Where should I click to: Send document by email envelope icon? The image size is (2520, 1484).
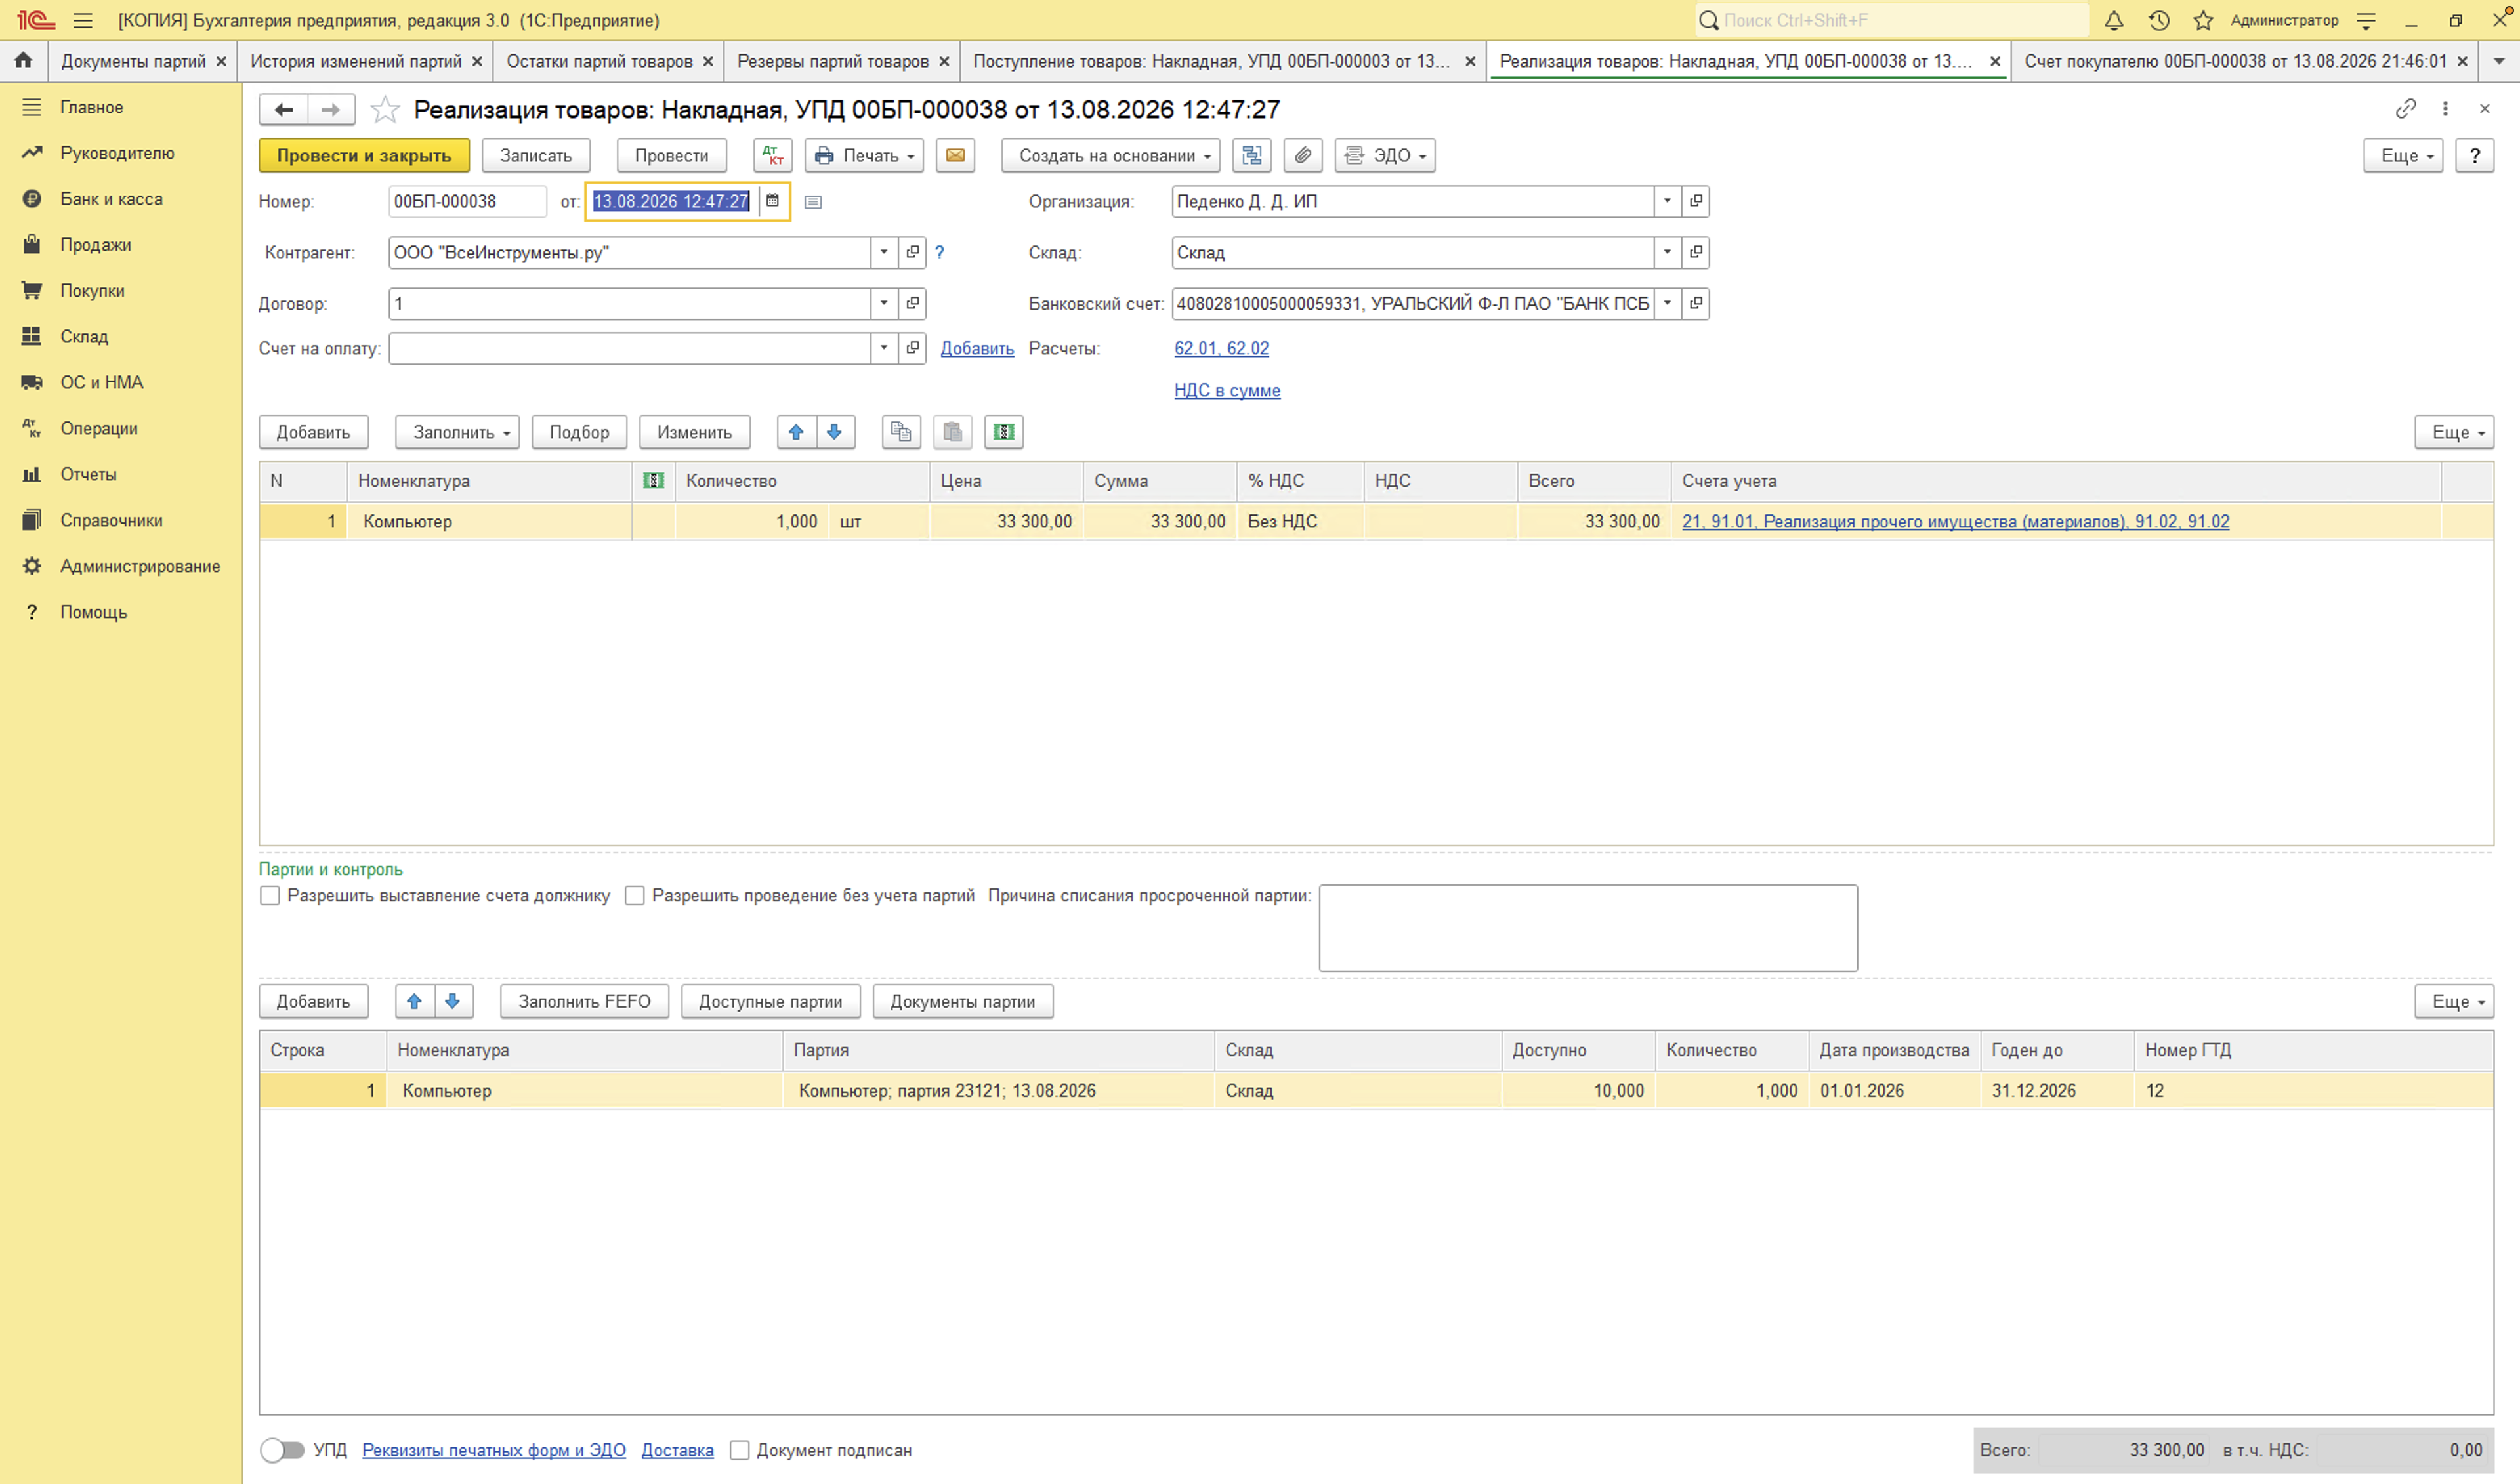pyautogui.click(x=956, y=155)
